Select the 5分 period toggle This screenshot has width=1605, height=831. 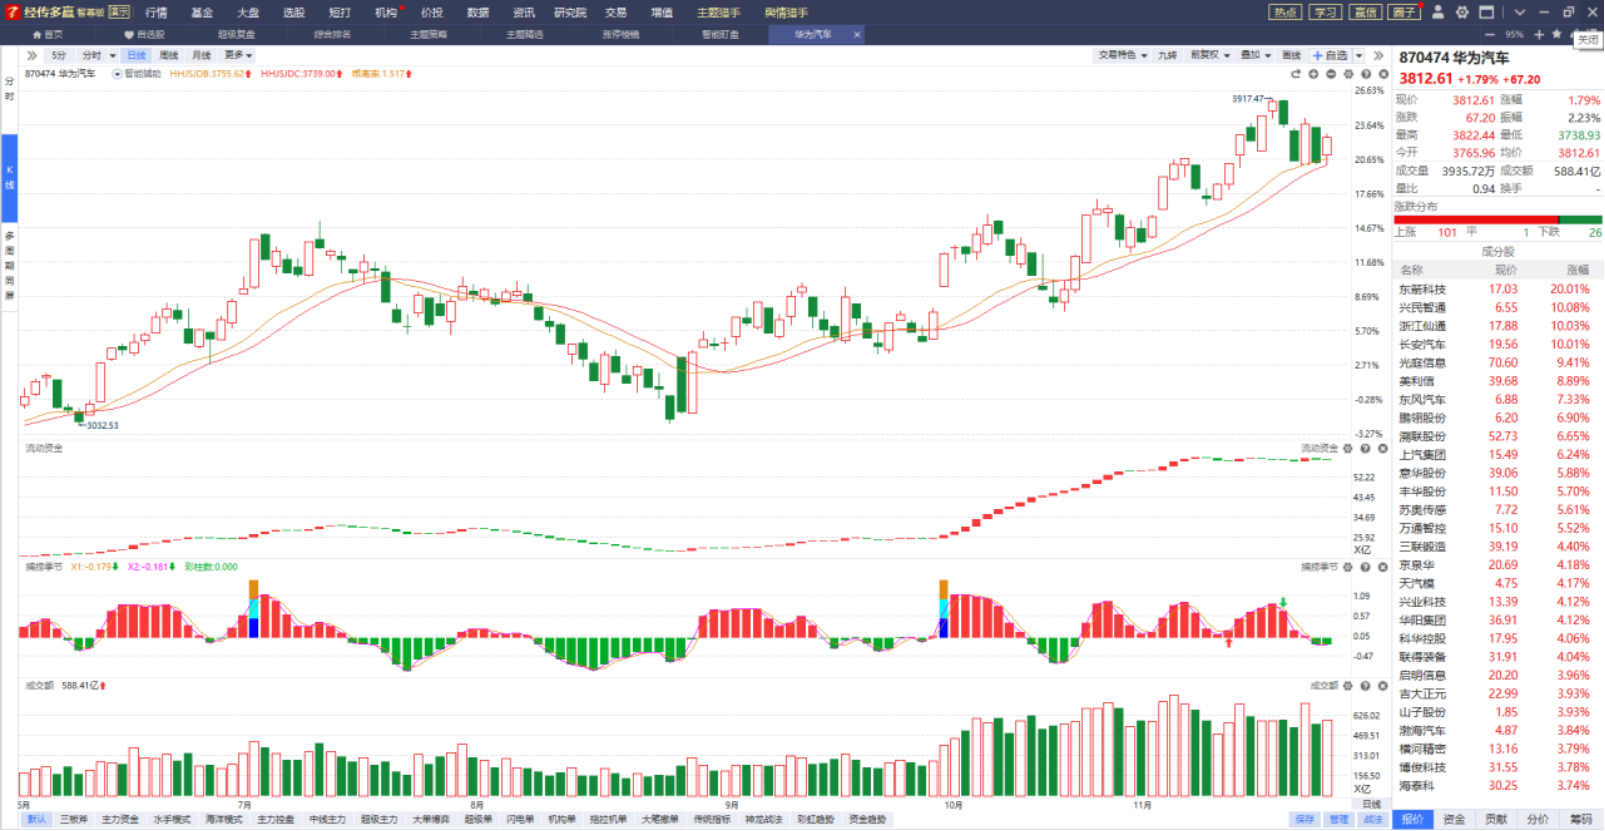point(59,55)
